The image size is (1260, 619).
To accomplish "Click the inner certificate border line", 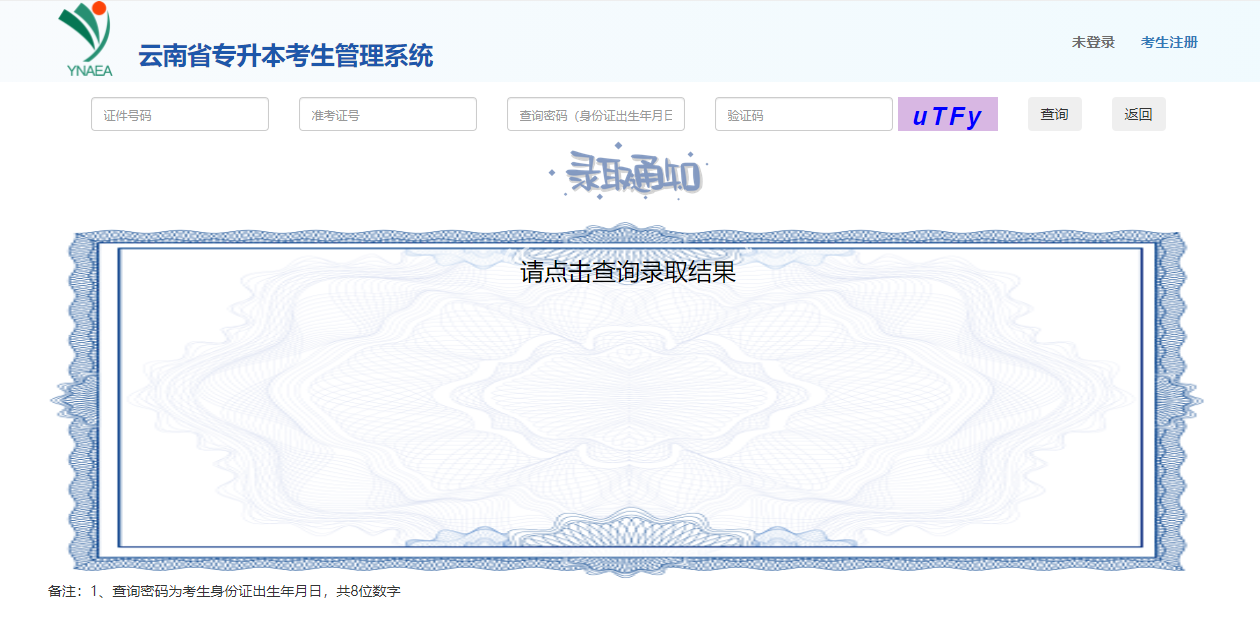I will click(117, 400).
